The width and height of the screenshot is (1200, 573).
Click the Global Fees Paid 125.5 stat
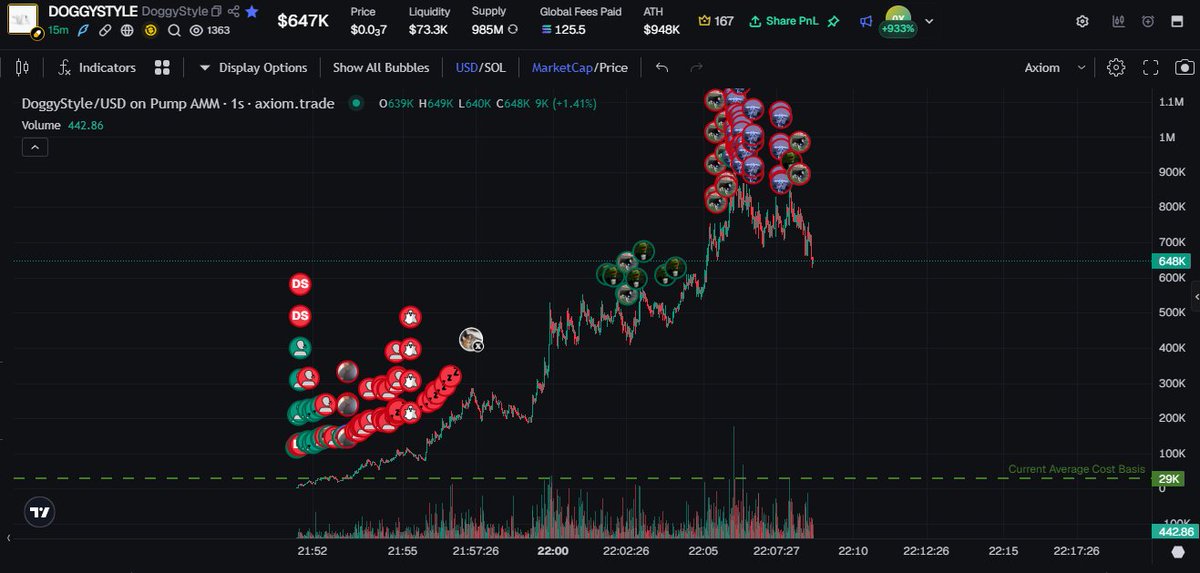[579, 21]
